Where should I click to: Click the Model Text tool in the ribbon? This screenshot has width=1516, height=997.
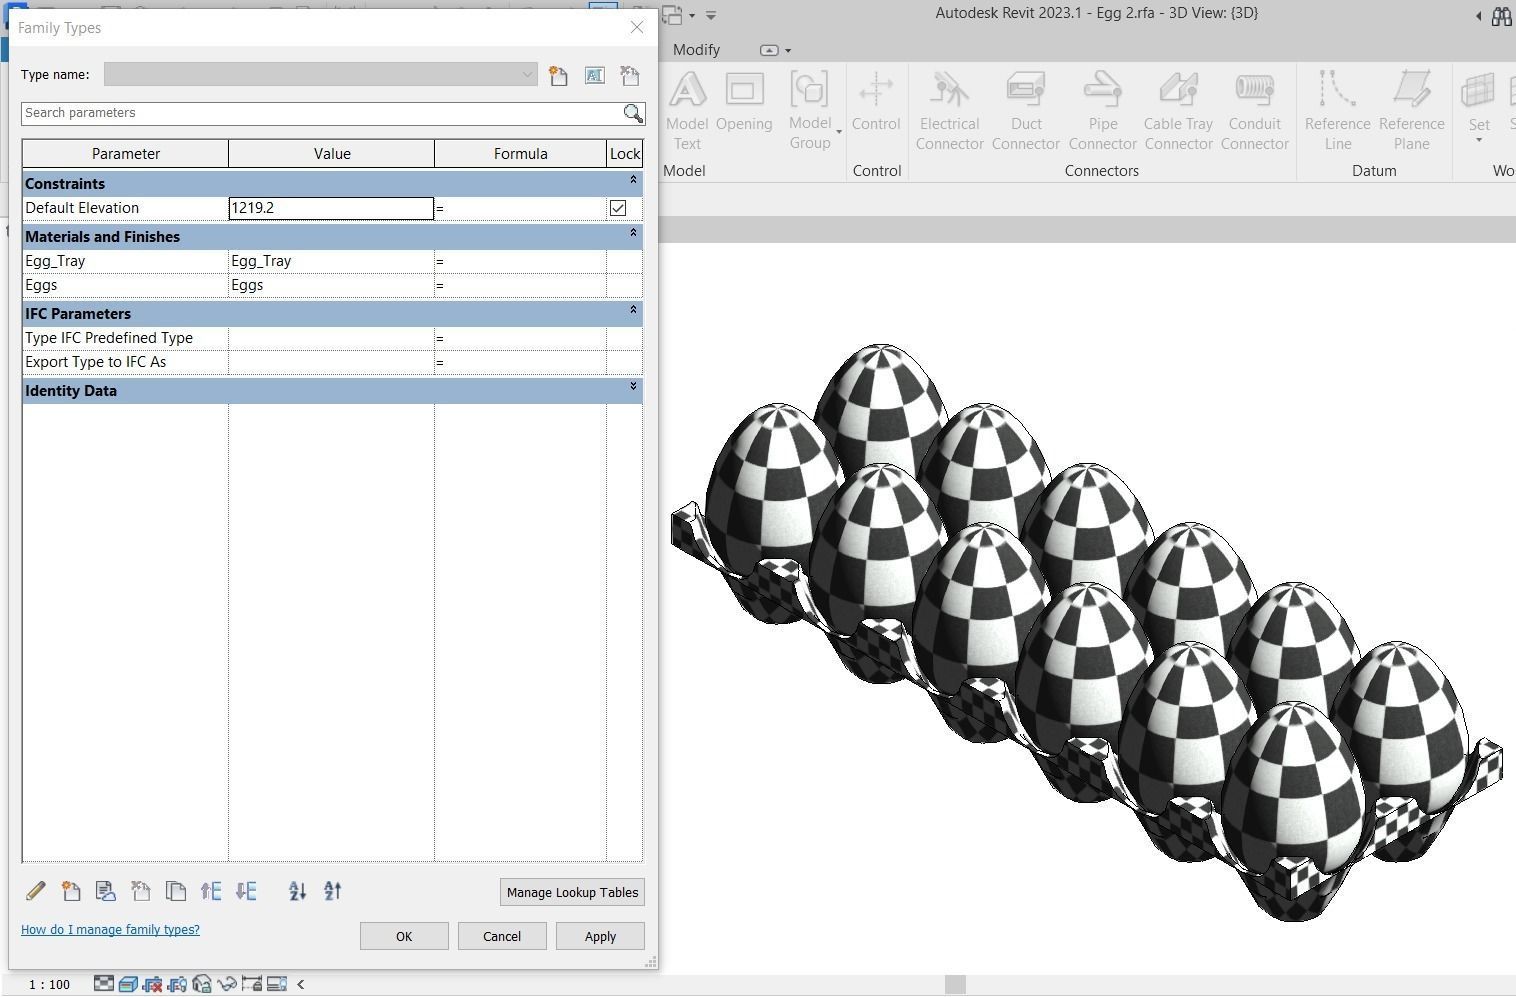click(x=687, y=111)
